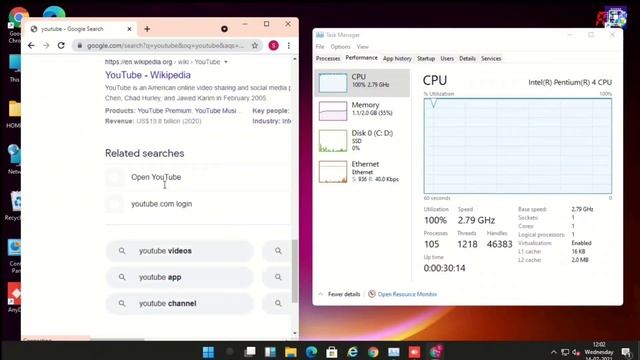Select CPU performance graph thumbnail

pos(333,83)
